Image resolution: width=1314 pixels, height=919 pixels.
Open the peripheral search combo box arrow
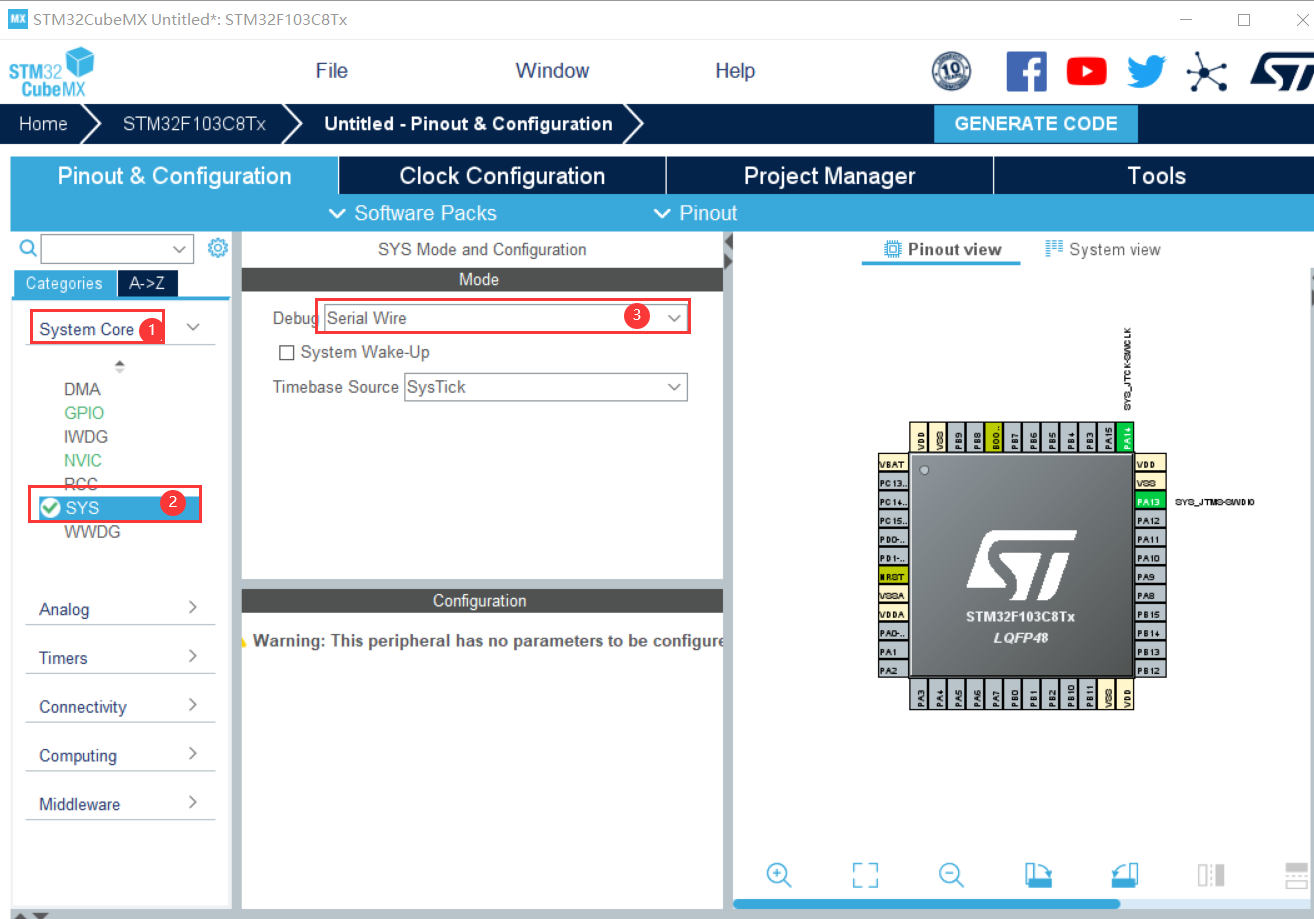pos(181,249)
